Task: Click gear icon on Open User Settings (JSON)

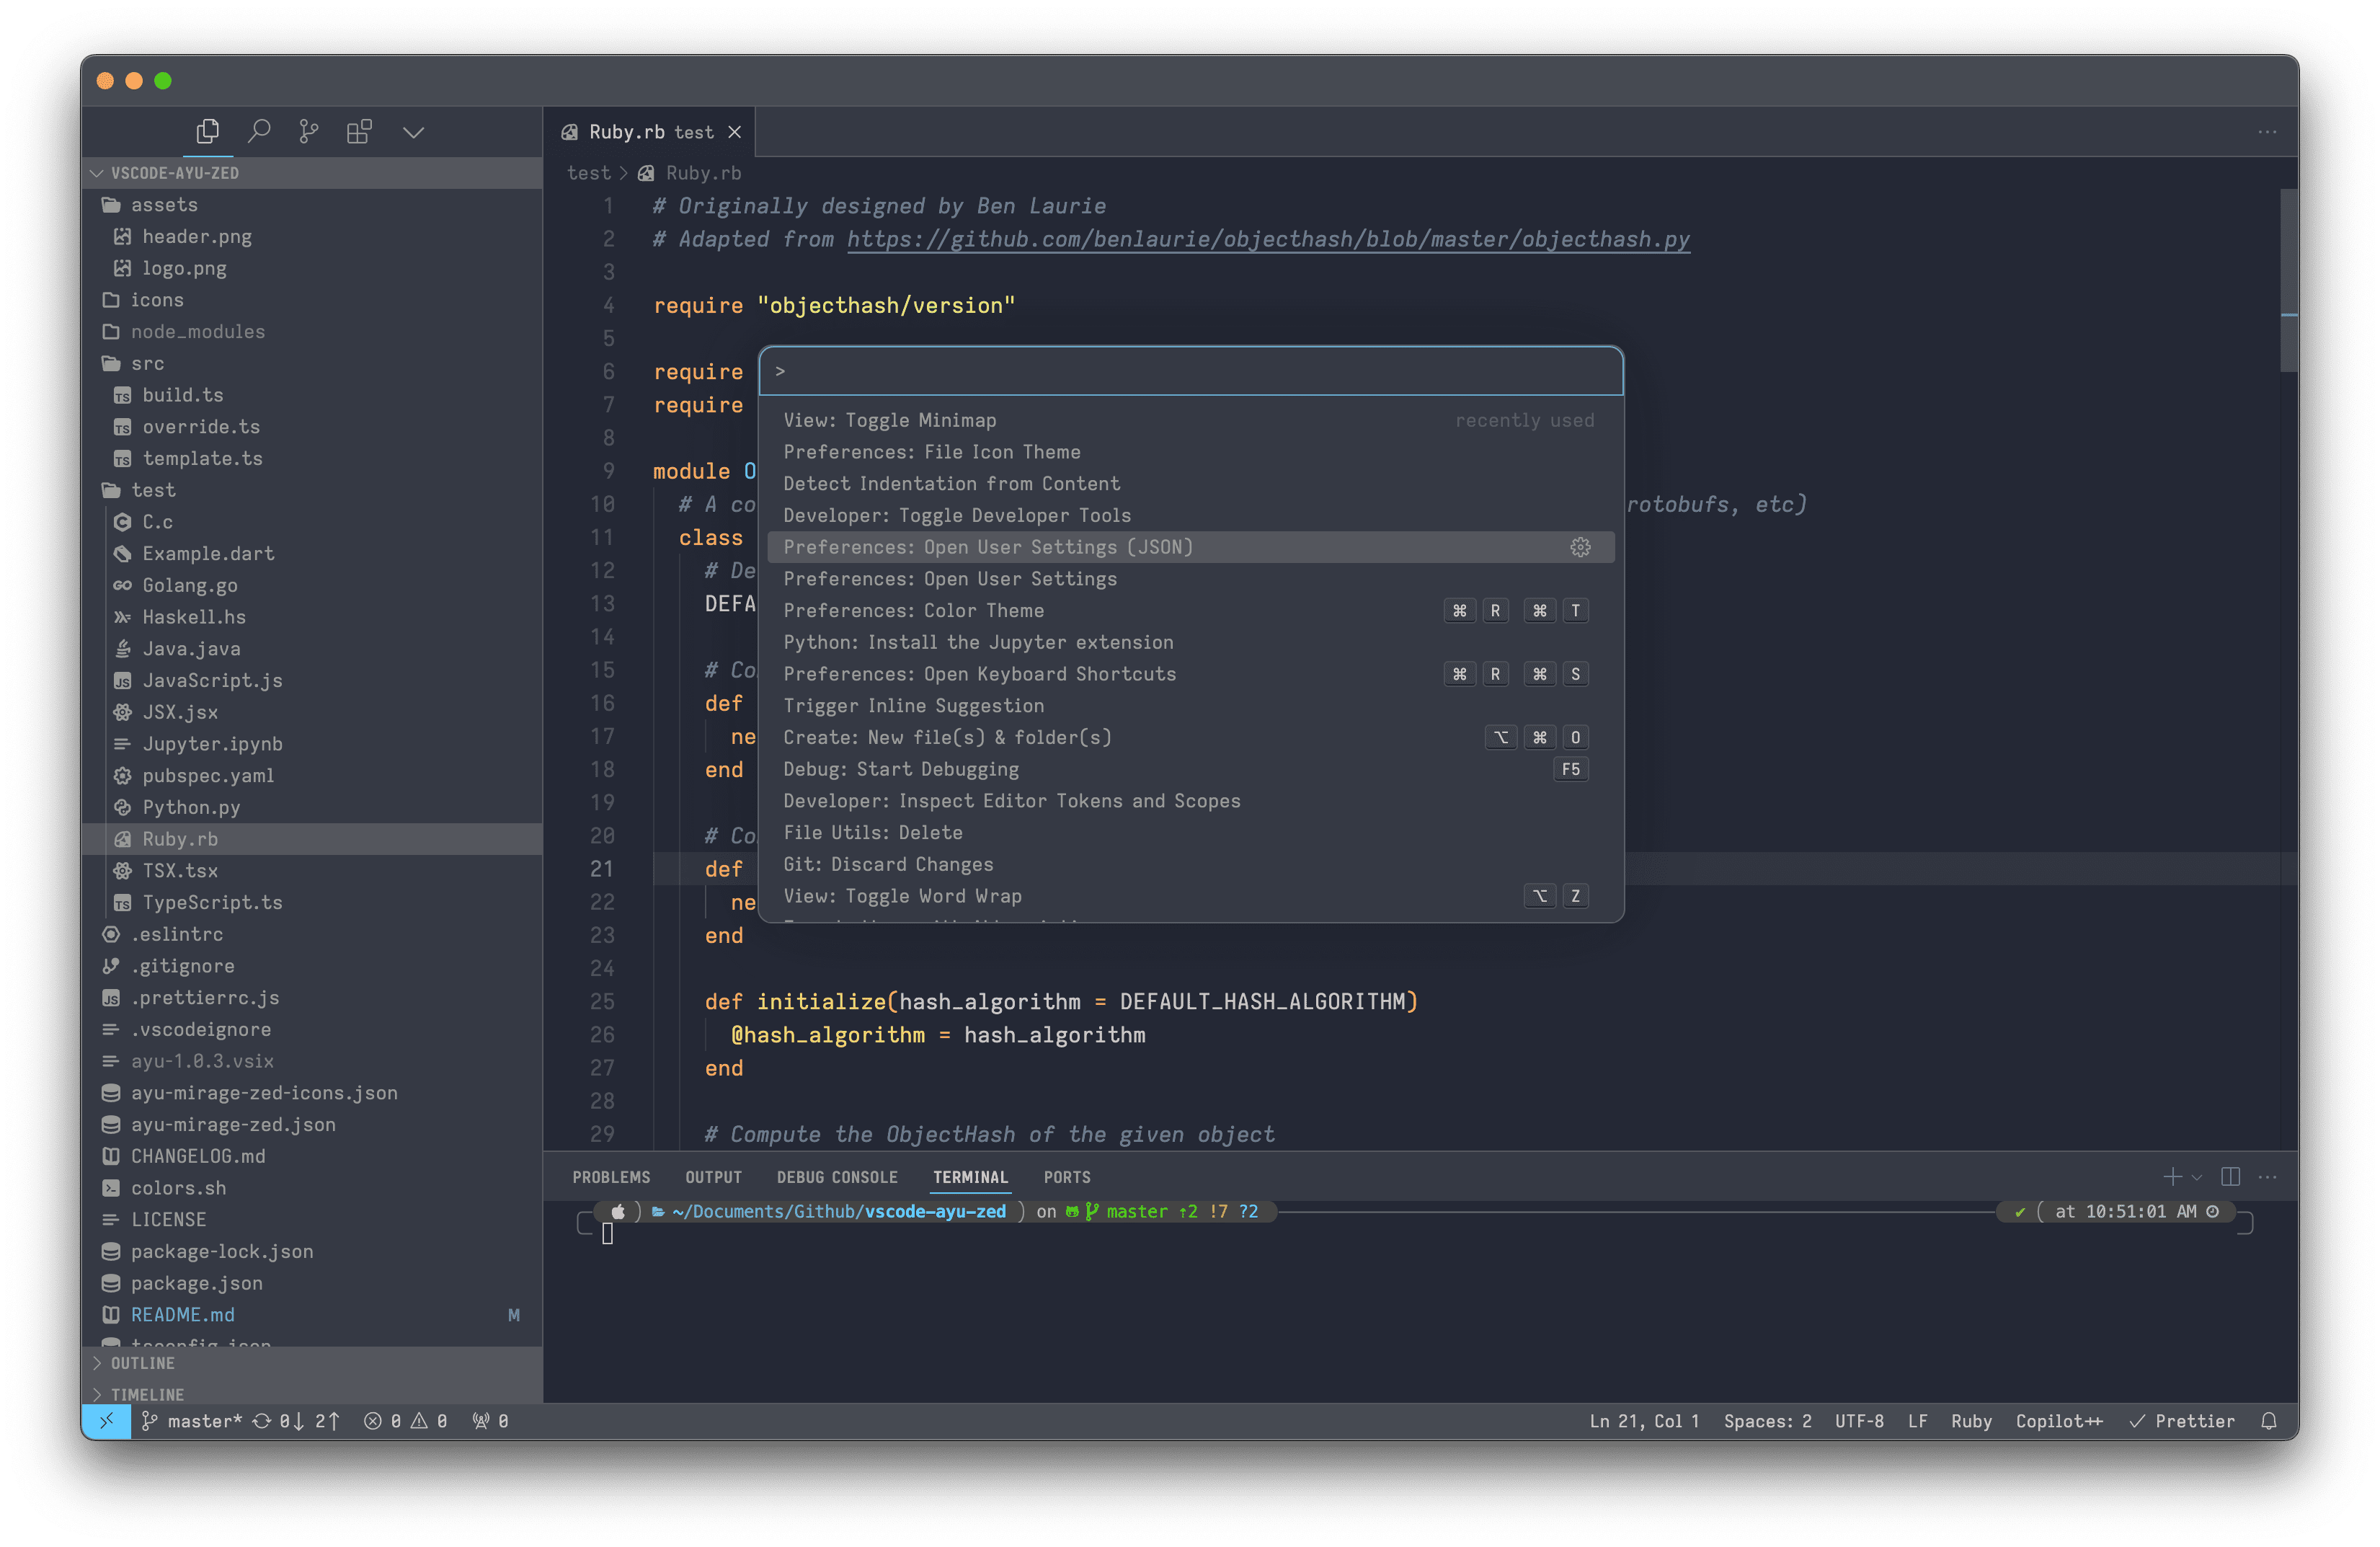Action: (x=1580, y=547)
